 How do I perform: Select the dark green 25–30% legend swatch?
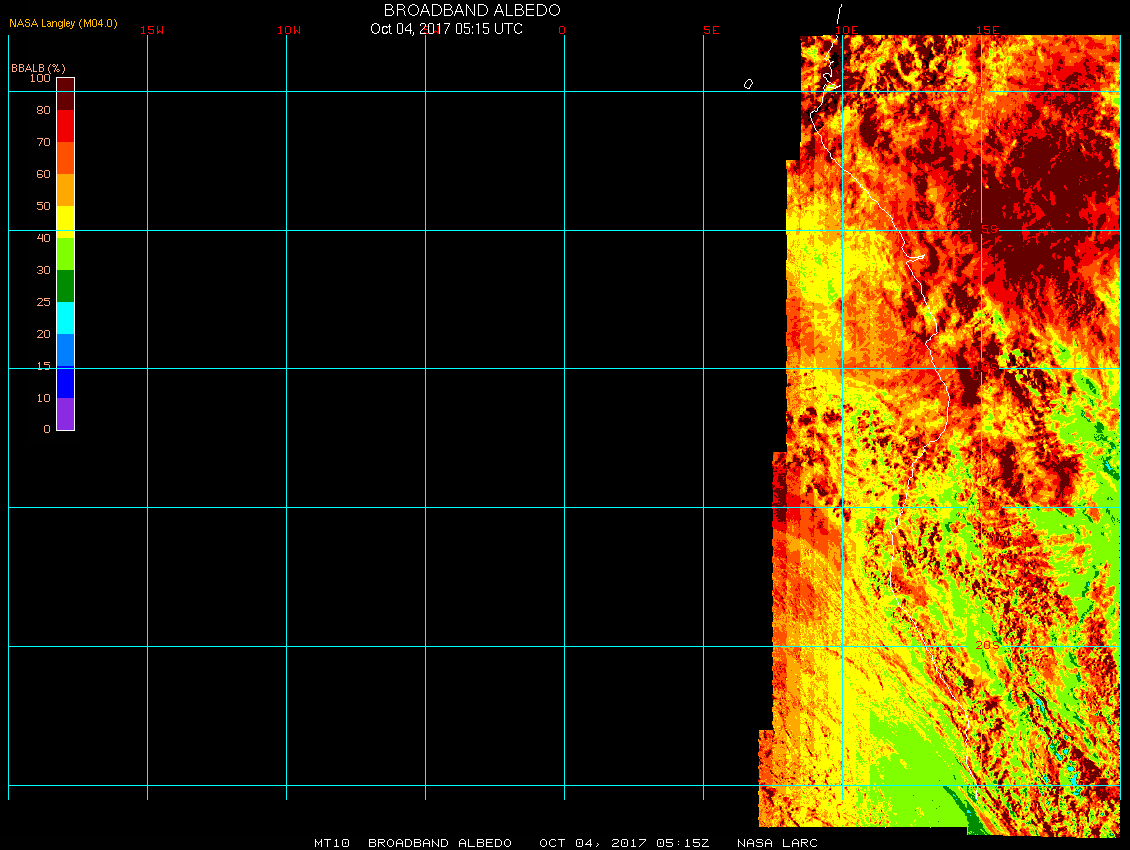coord(65,286)
